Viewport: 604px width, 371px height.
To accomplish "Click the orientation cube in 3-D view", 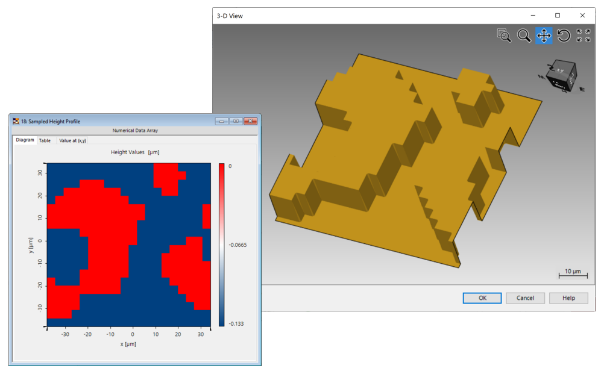I will [x=562, y=76].
